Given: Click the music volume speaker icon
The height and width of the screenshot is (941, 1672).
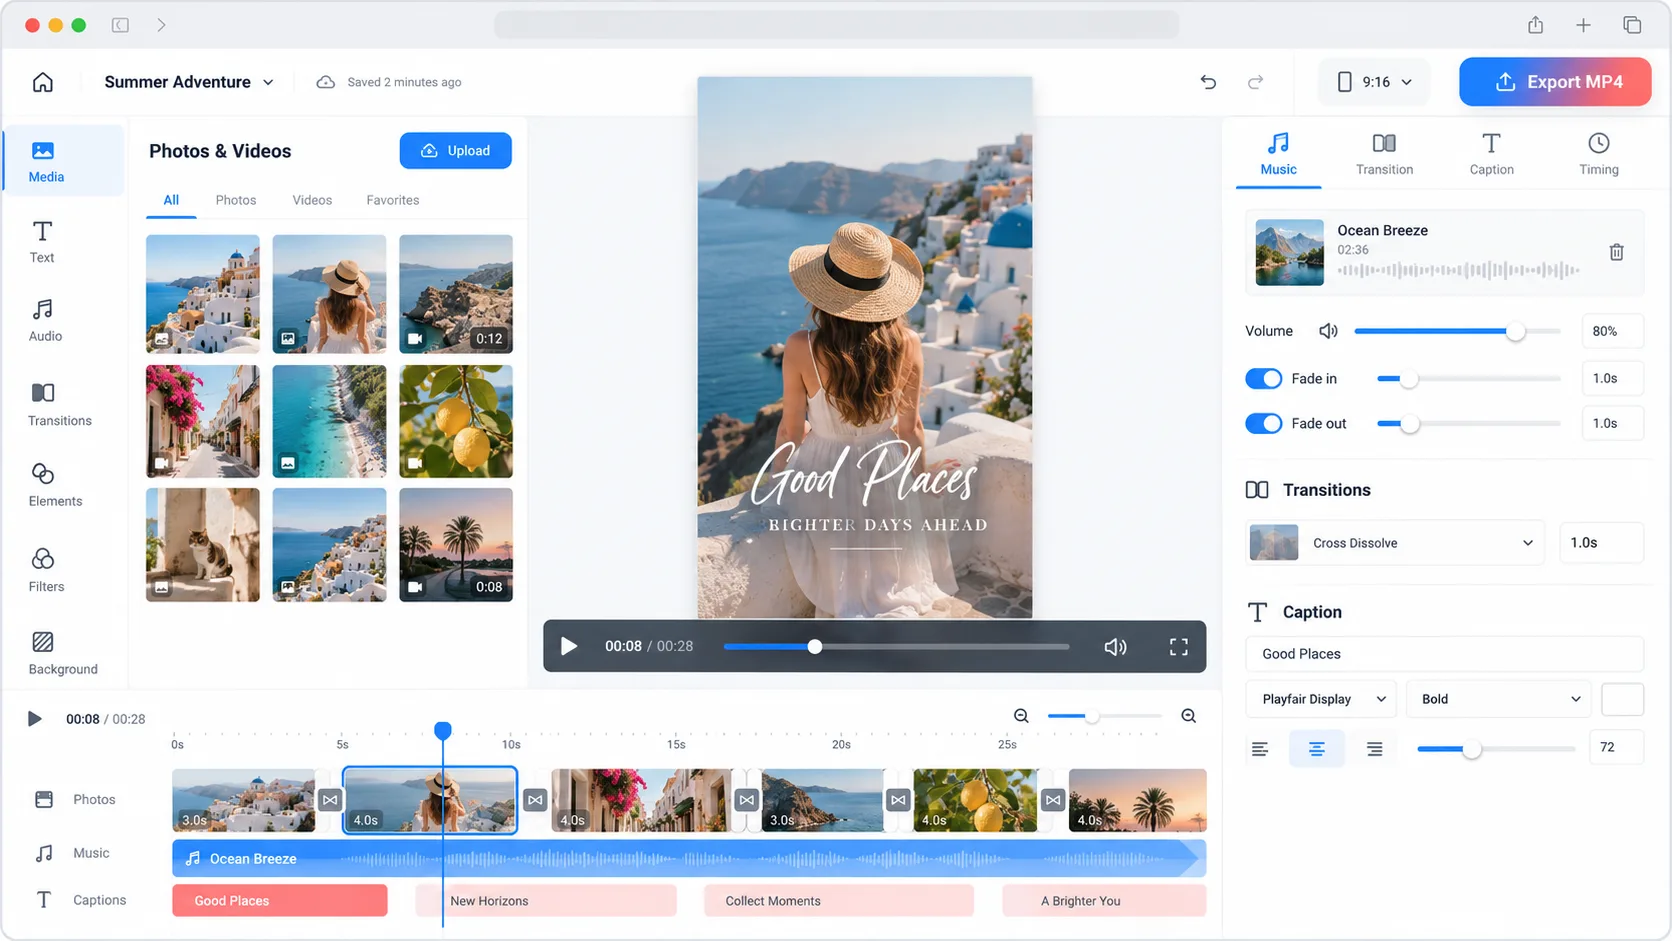Looking at the screenshot, I should coord(1328,331).
